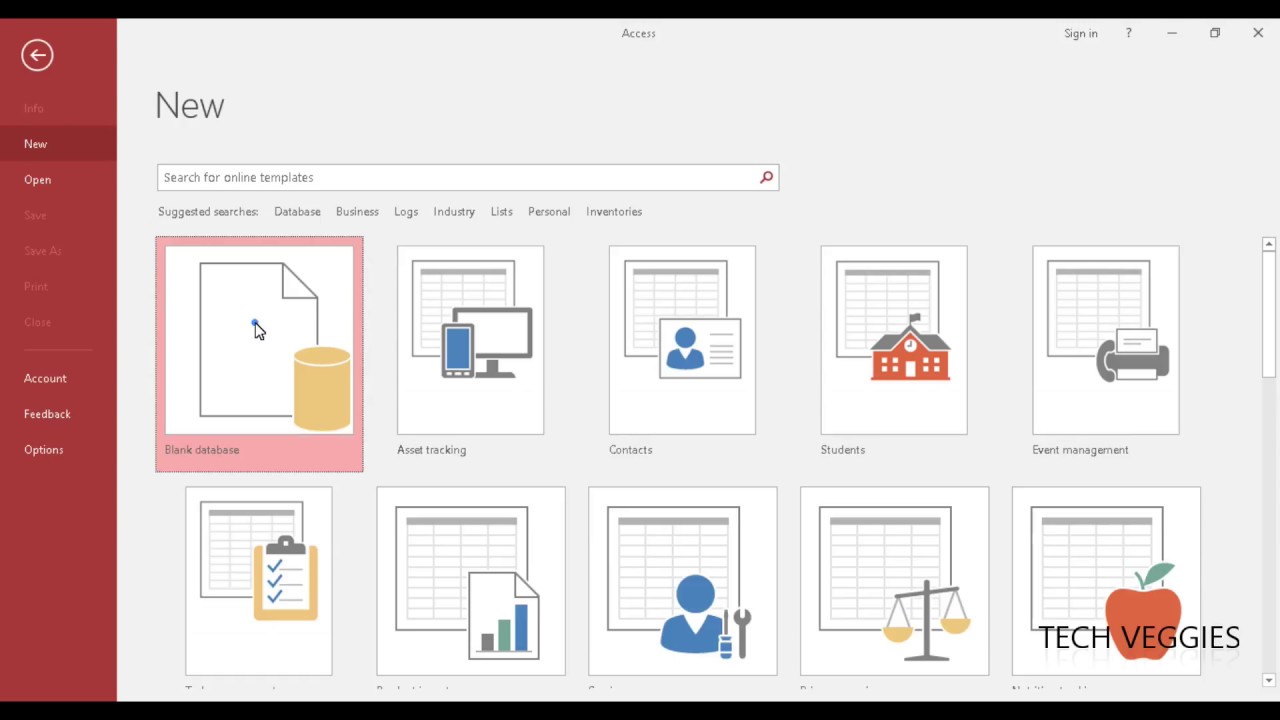Search suggested category Logs
Image resolution: width=1280 pixels, height=720 pixels.
406,212
